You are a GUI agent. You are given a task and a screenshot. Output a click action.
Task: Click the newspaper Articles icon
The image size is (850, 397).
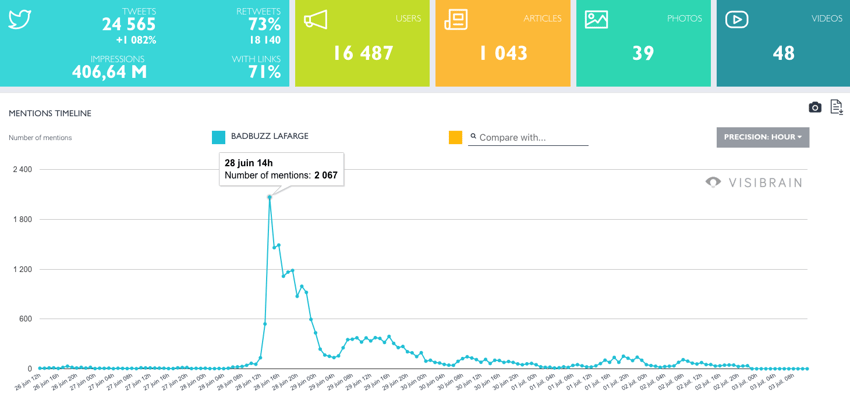[x=455, y=20]
